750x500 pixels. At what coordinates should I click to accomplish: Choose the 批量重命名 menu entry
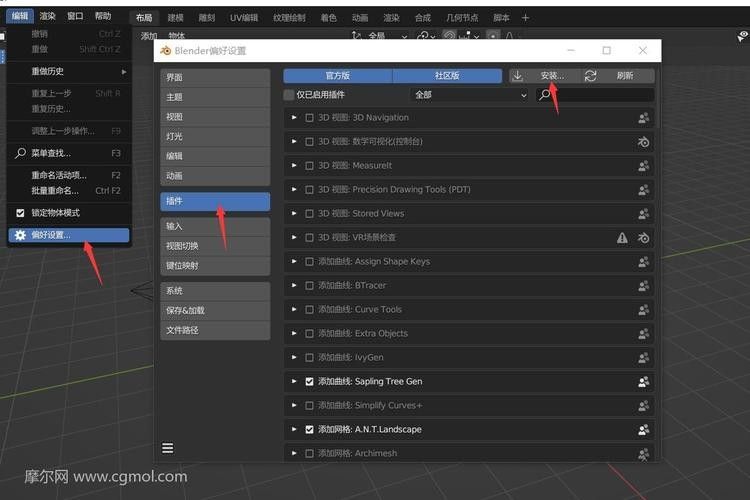click(x=69, y=190)
